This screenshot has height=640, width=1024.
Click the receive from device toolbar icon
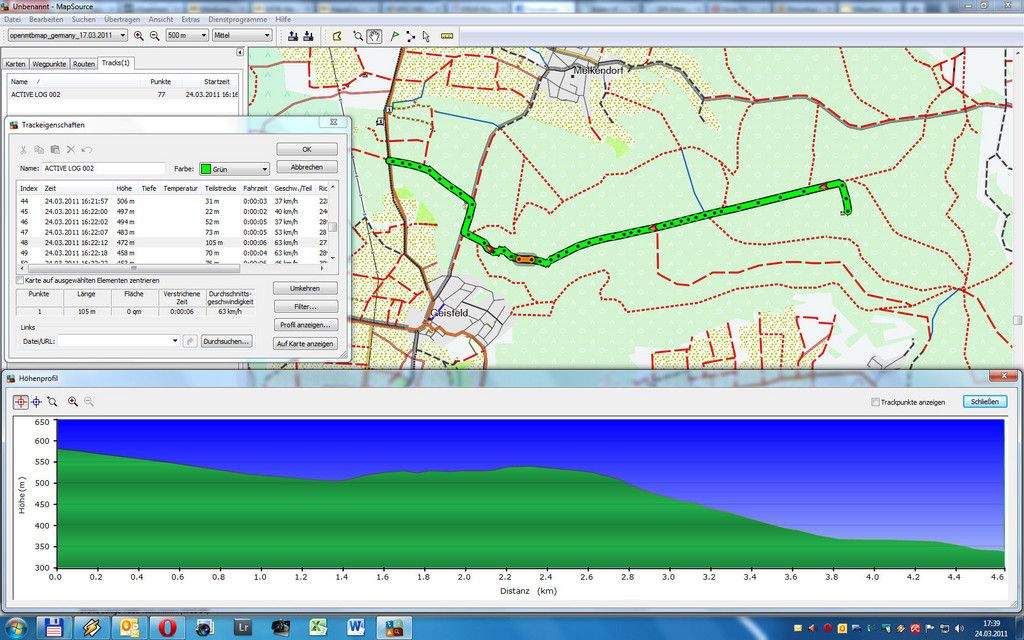click(x=308, y=36)
